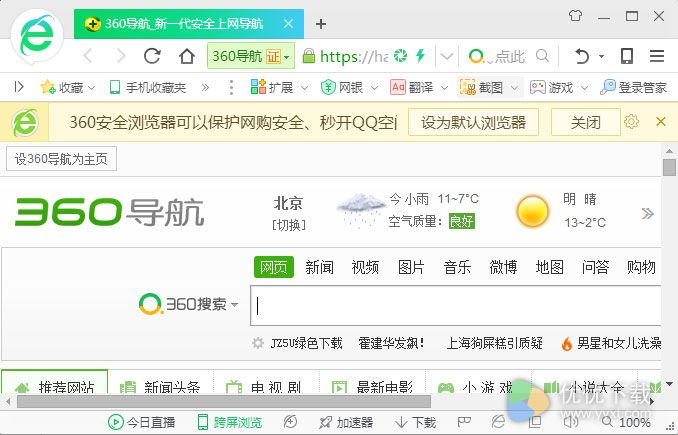Click the 360 browser logo avatar

point(37,37)
